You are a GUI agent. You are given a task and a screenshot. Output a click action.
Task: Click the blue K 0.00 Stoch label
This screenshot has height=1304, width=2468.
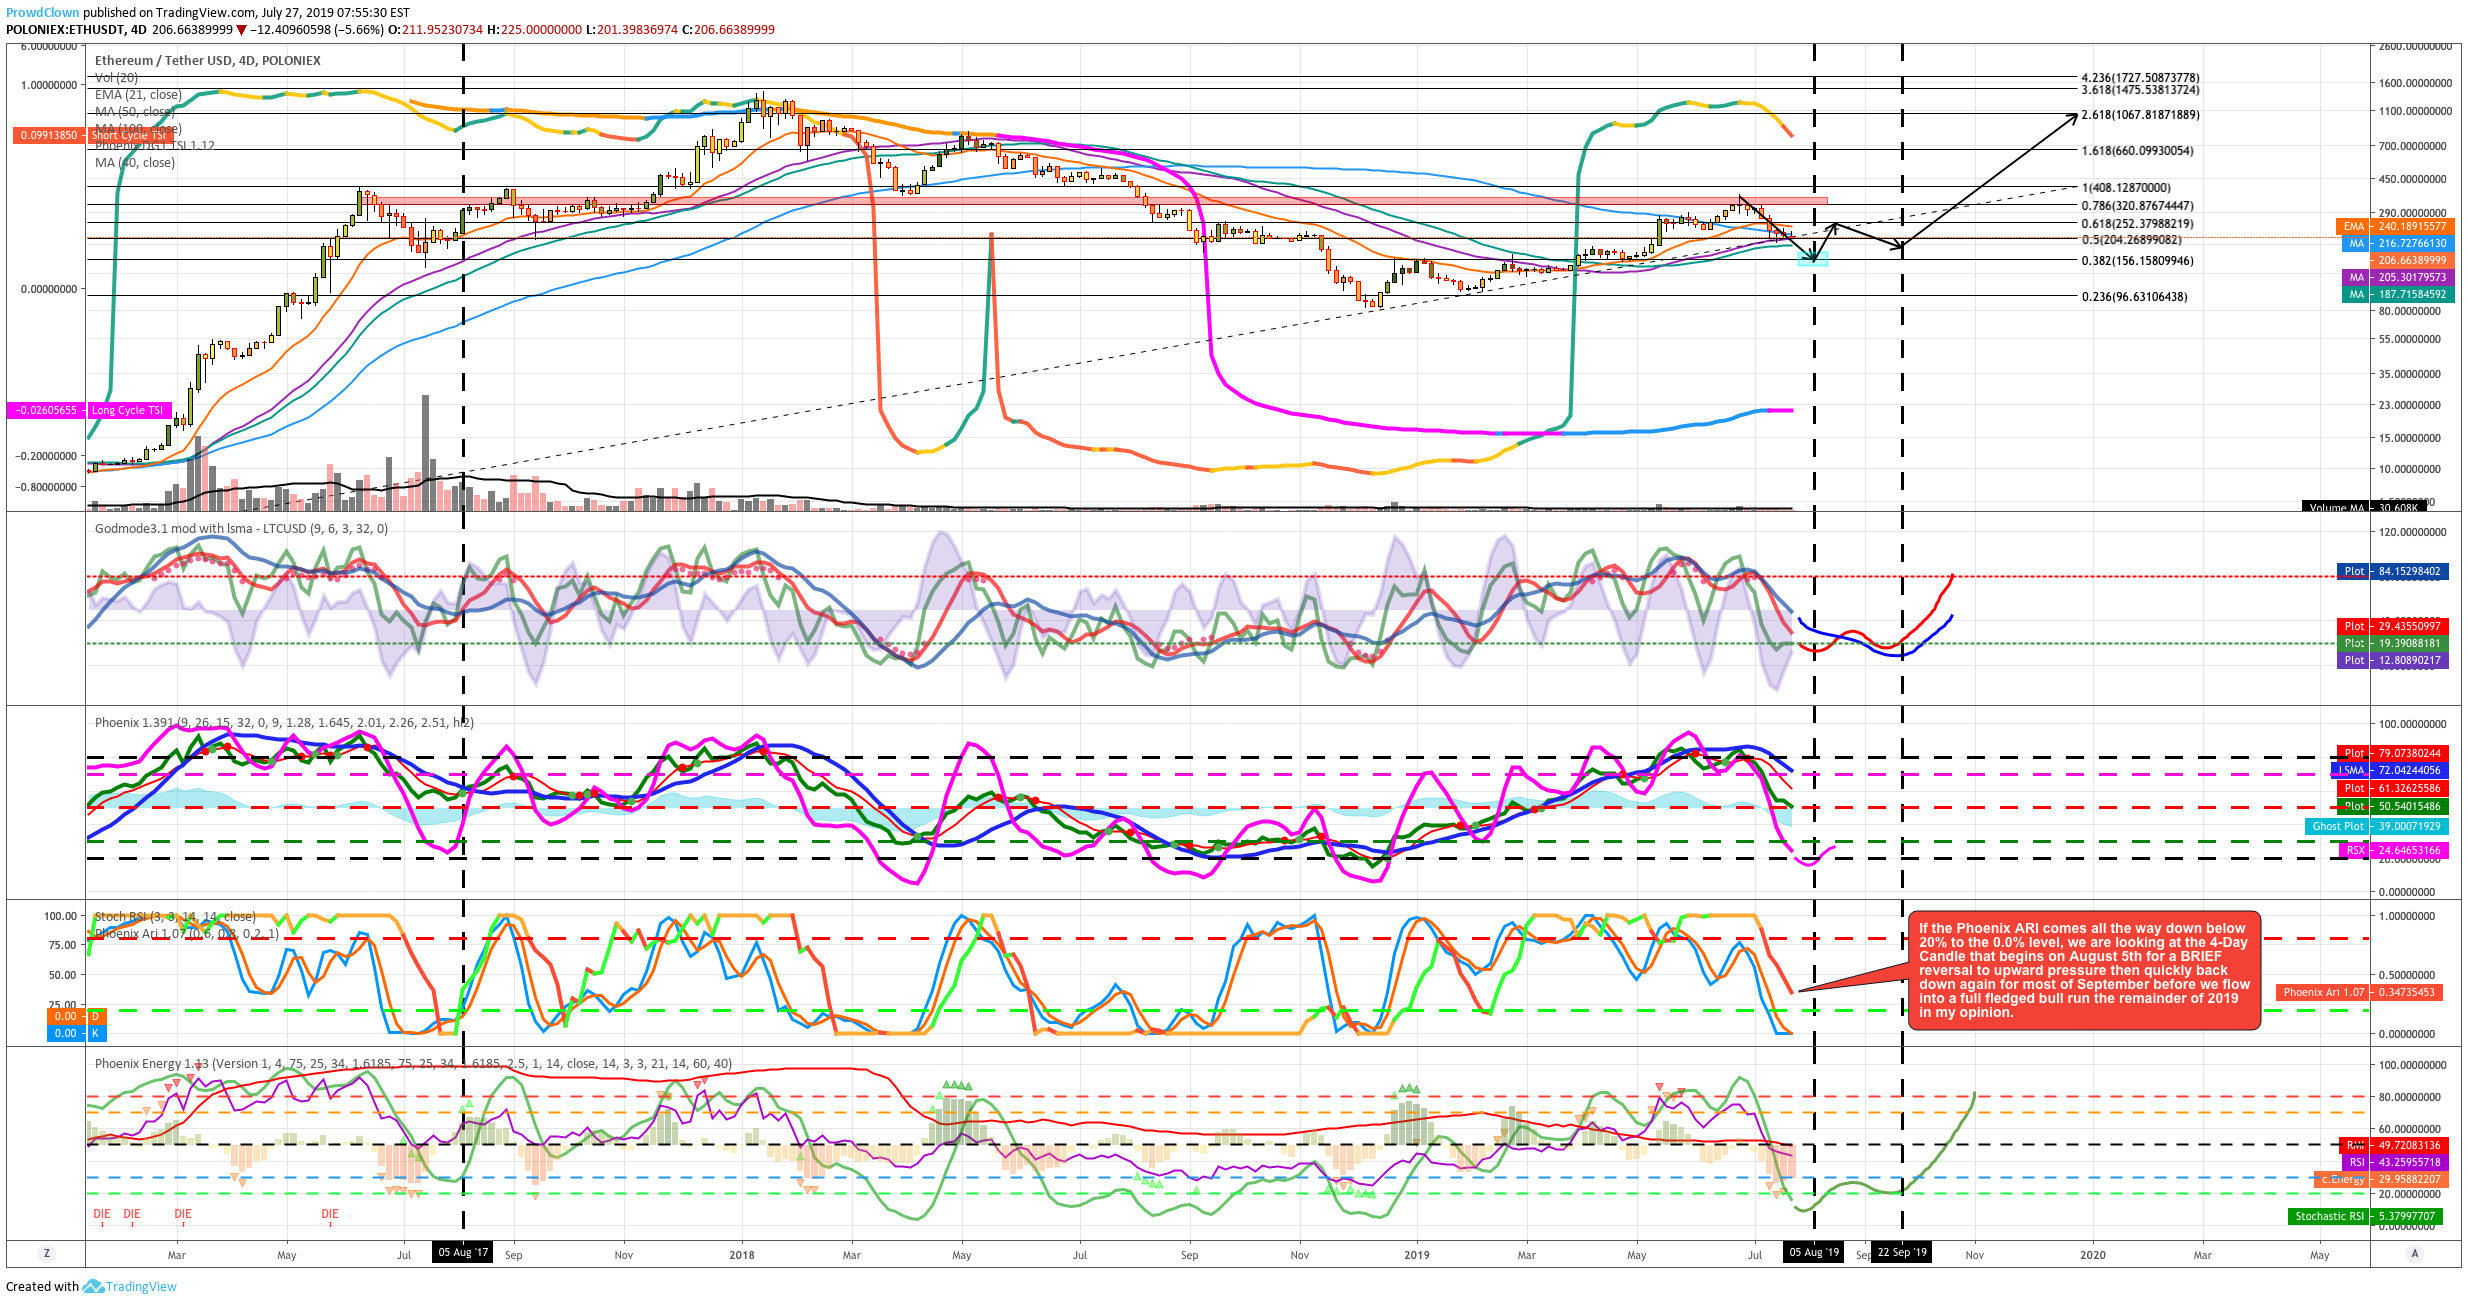tap(76, 1034)
